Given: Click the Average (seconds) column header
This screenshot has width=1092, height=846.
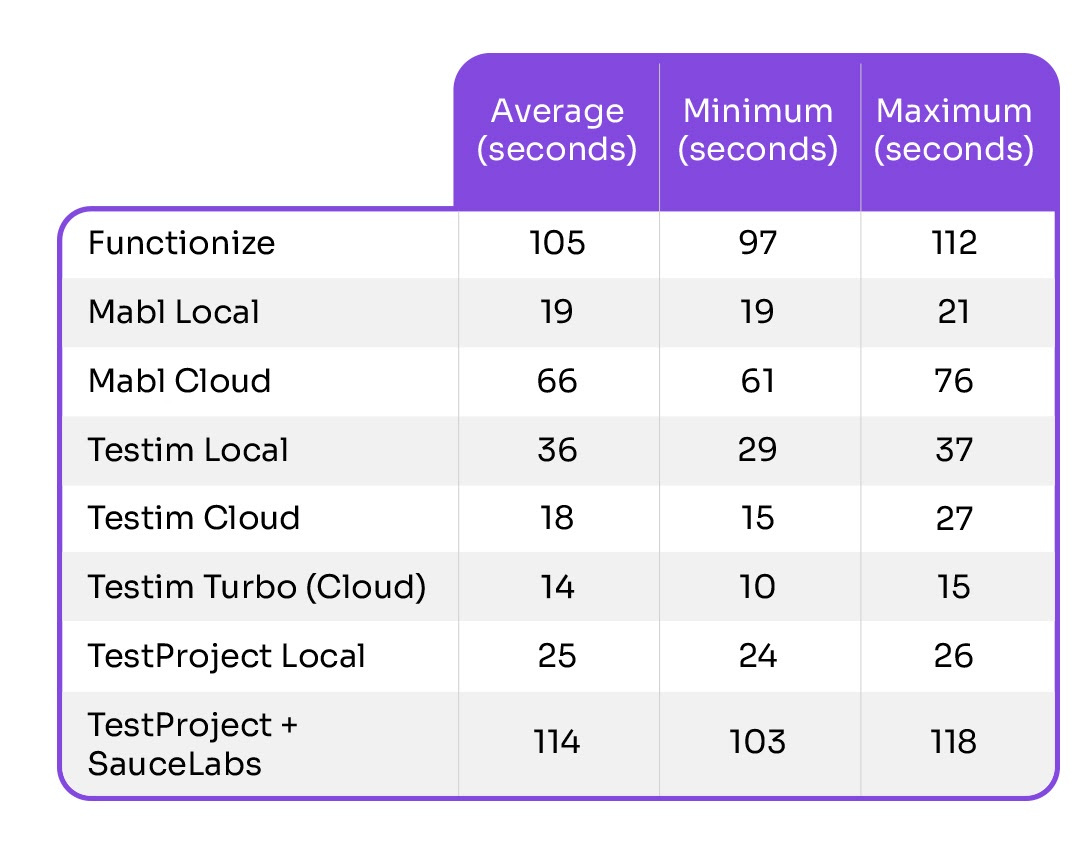Looking at the screenshot, I should tap(557, 130).
